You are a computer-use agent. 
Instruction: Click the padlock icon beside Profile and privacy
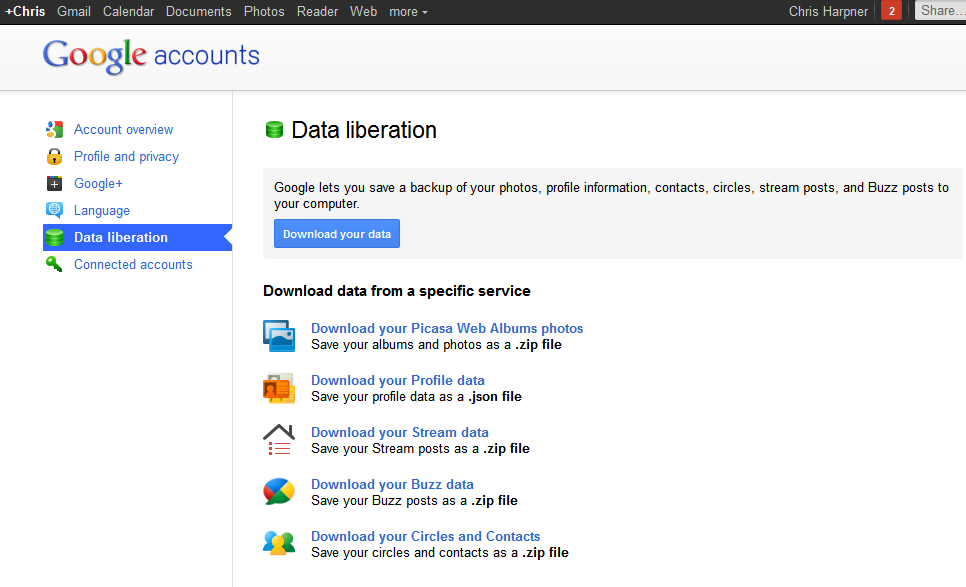[x=54, y=156]
